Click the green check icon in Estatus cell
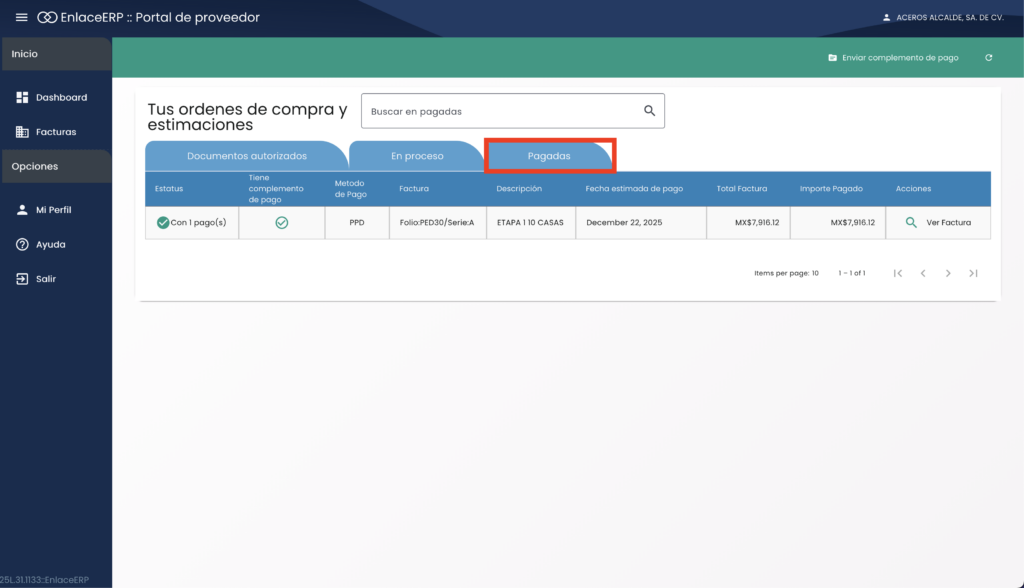The height and width of the screenshot is (588, 1024). 163,223
